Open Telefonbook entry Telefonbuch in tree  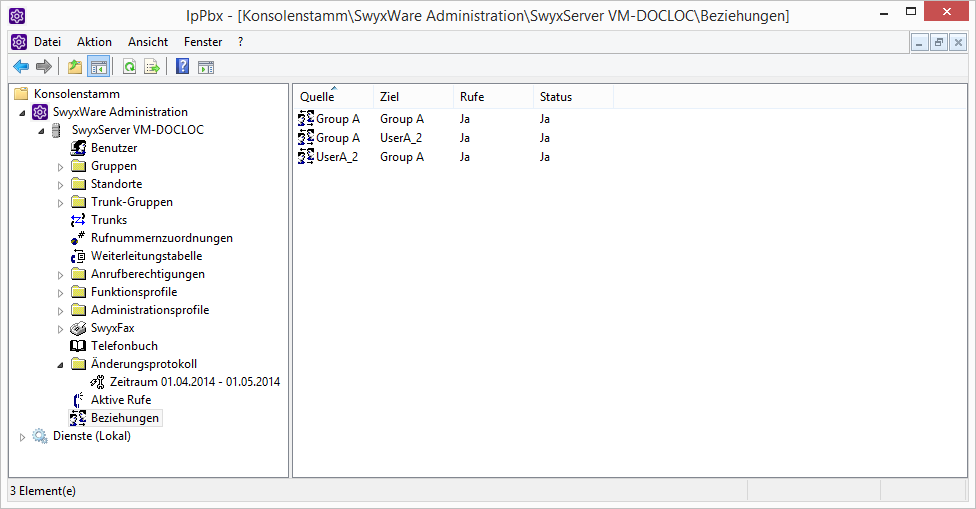(124, 346)
